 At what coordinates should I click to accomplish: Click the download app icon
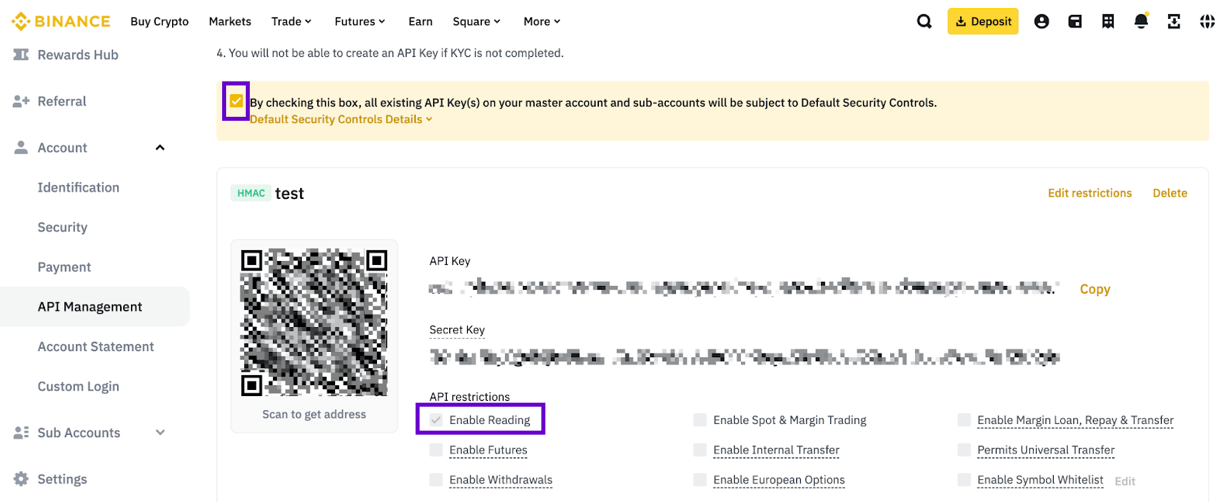pyautogui.click(x=1174, y=21)
